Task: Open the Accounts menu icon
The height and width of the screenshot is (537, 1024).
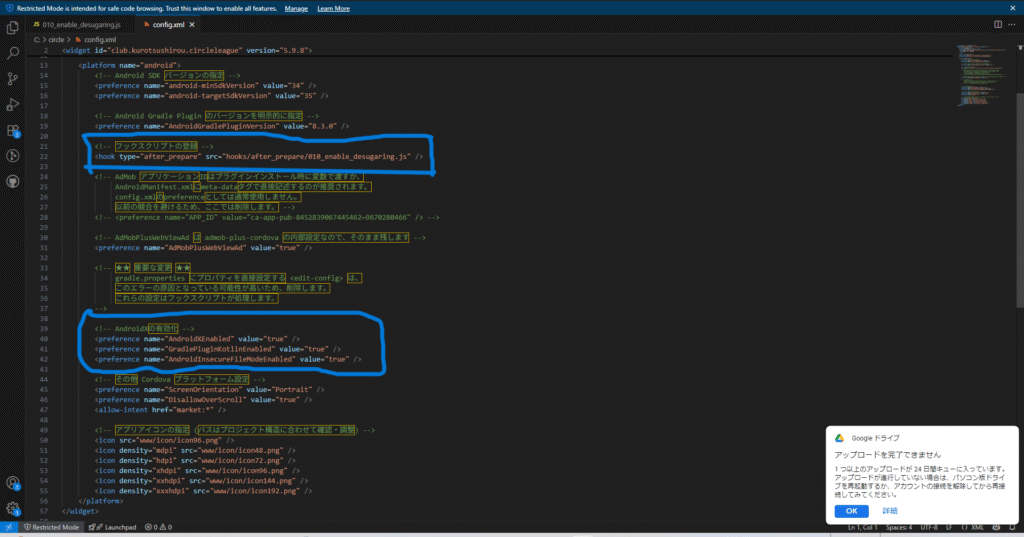Action: 12,483
